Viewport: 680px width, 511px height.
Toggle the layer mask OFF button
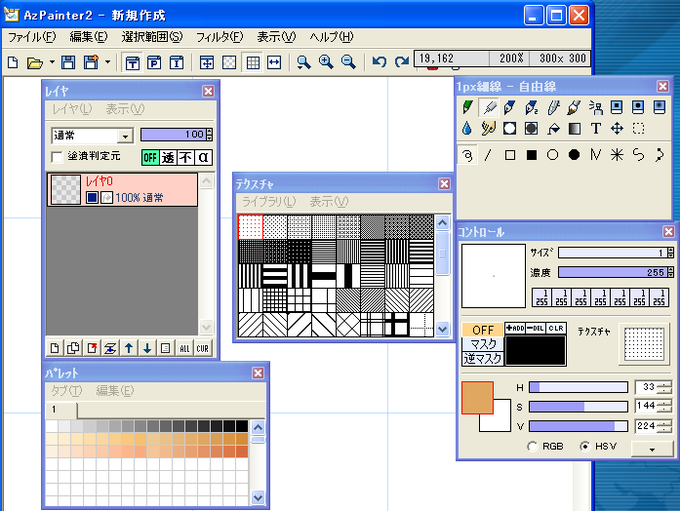[150, 157]
